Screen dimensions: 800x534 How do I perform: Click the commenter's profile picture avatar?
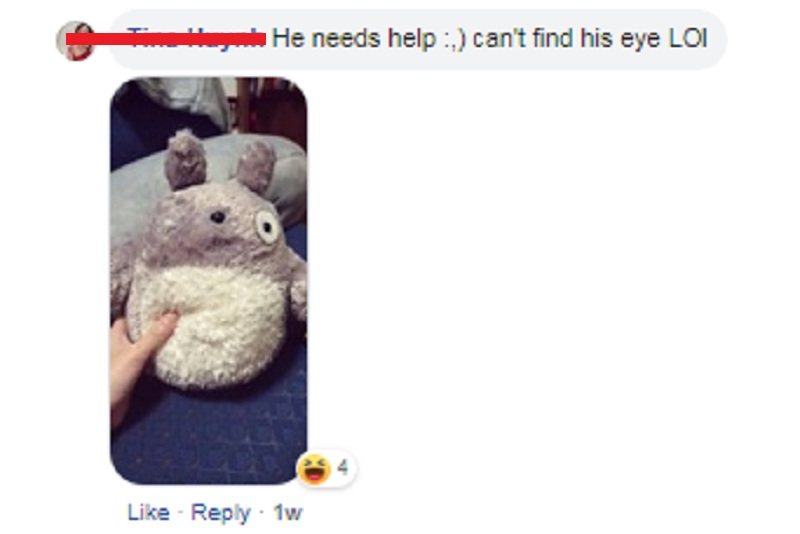tap(76, 40)
